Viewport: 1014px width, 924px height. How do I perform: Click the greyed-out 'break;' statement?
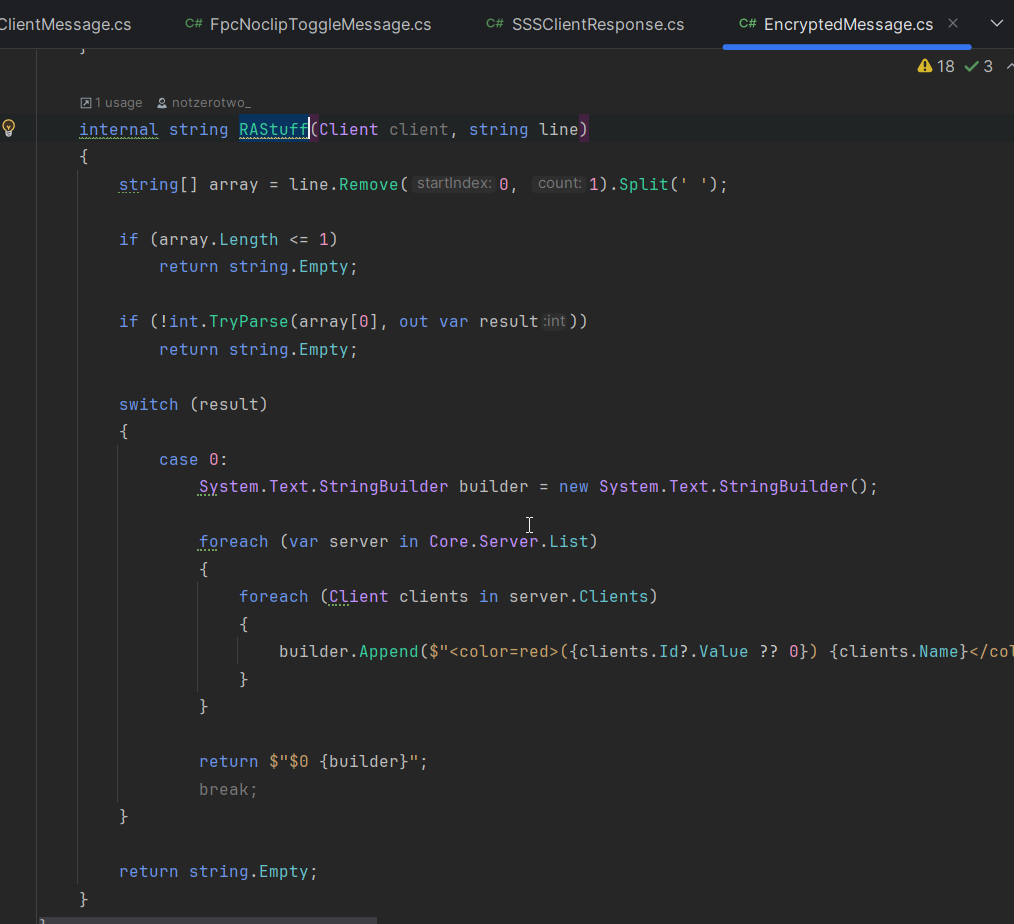[228, 790]
